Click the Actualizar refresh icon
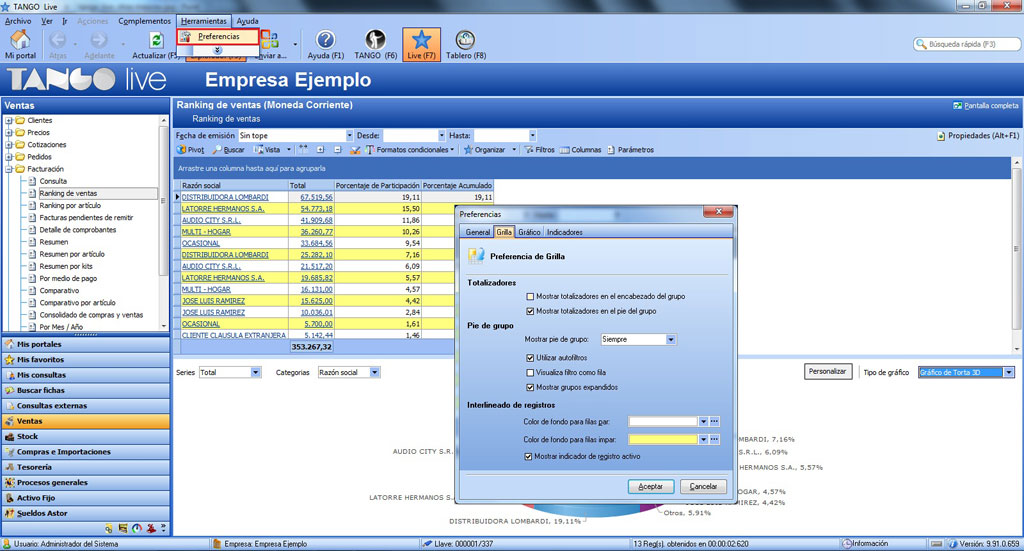The height and width of the screenshot is (551, 1024). click(x=156, y=40)
